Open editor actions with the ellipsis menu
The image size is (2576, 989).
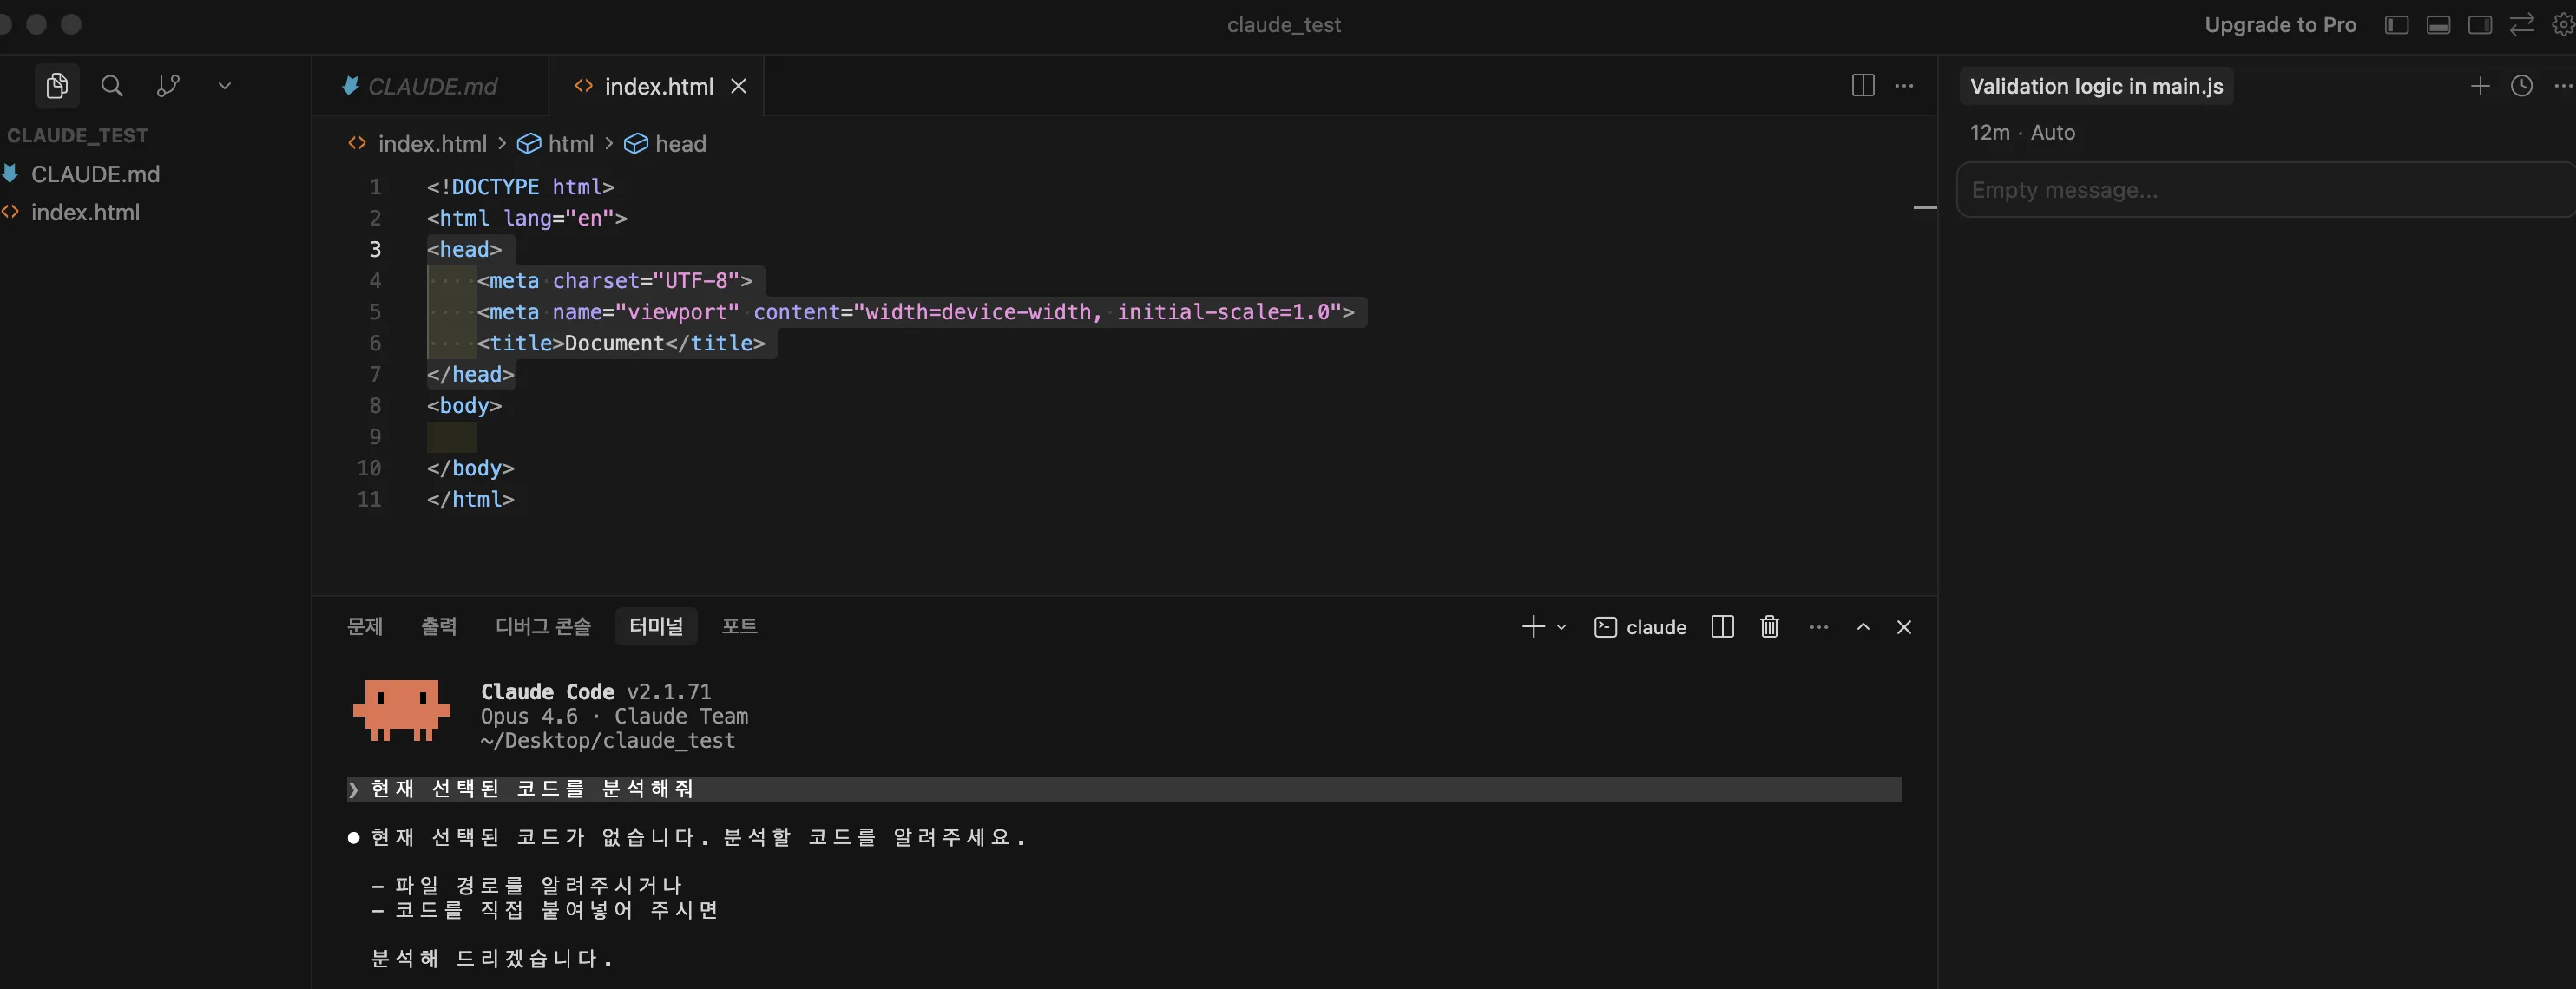[1904, 86]
